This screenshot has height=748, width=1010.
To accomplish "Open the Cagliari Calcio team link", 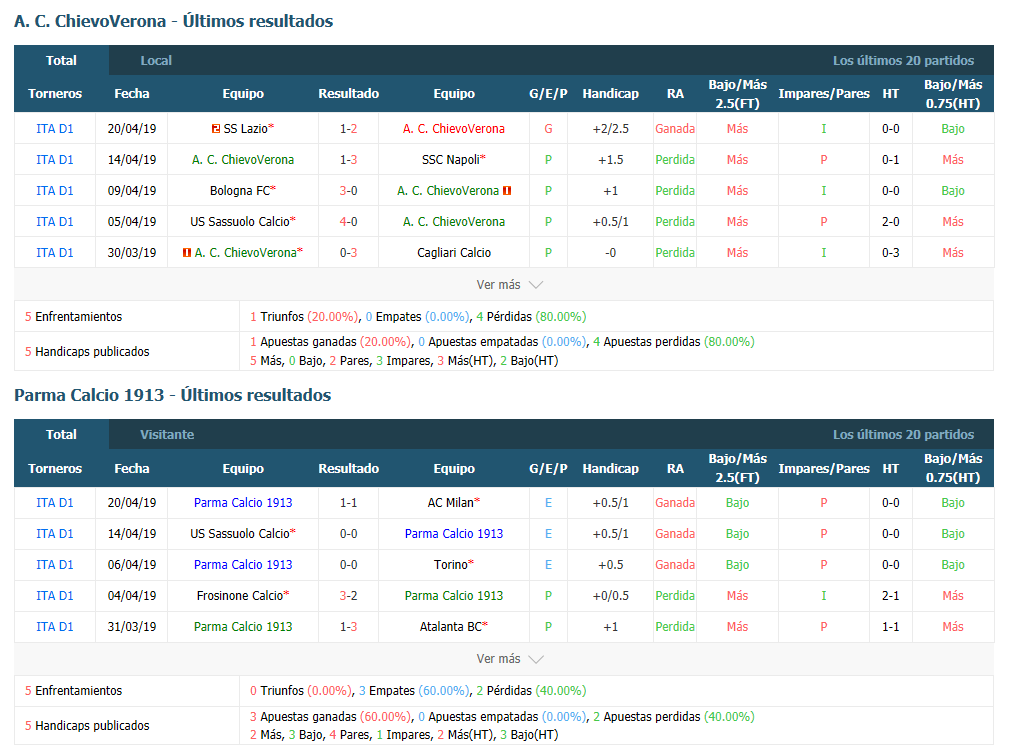I will point(454,253).
